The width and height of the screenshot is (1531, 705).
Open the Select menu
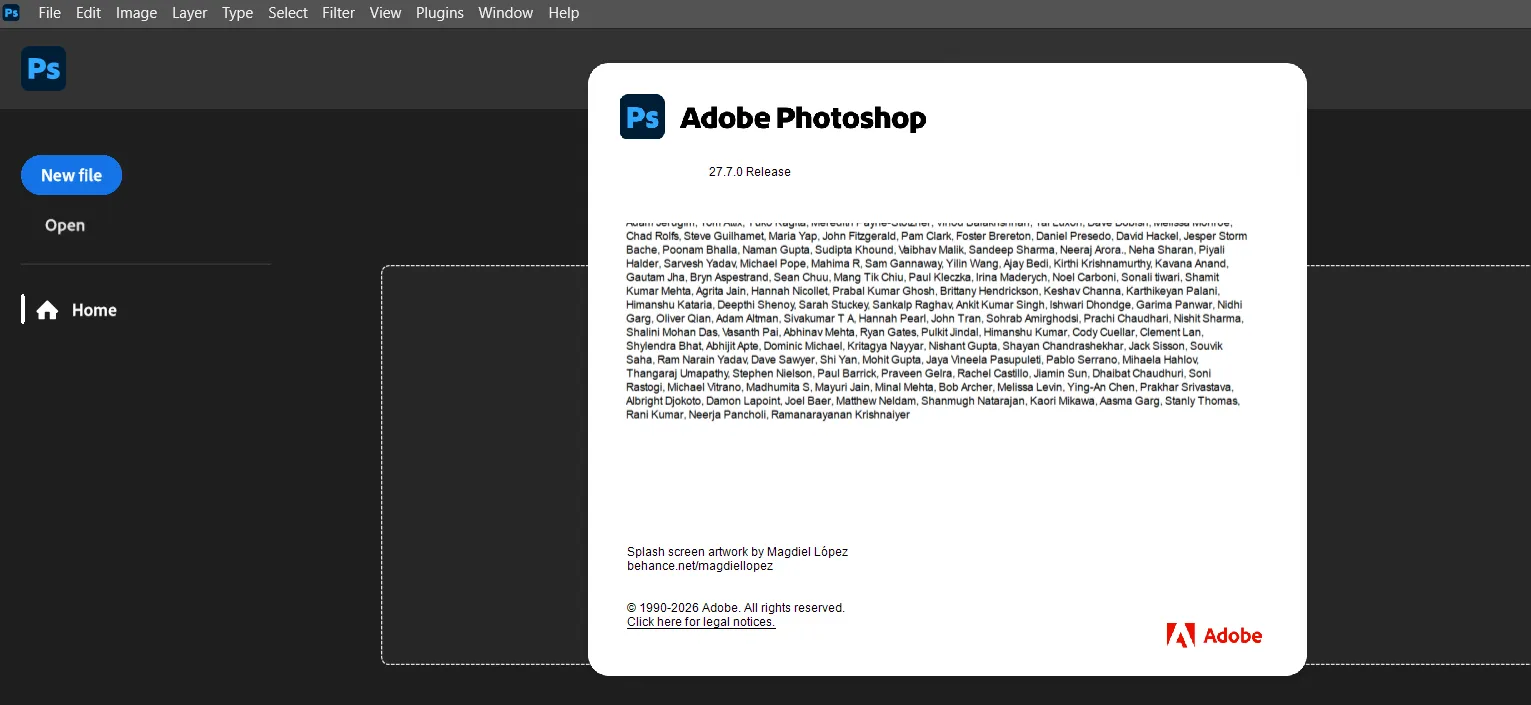pyautogui.click(x=288, y=13)
